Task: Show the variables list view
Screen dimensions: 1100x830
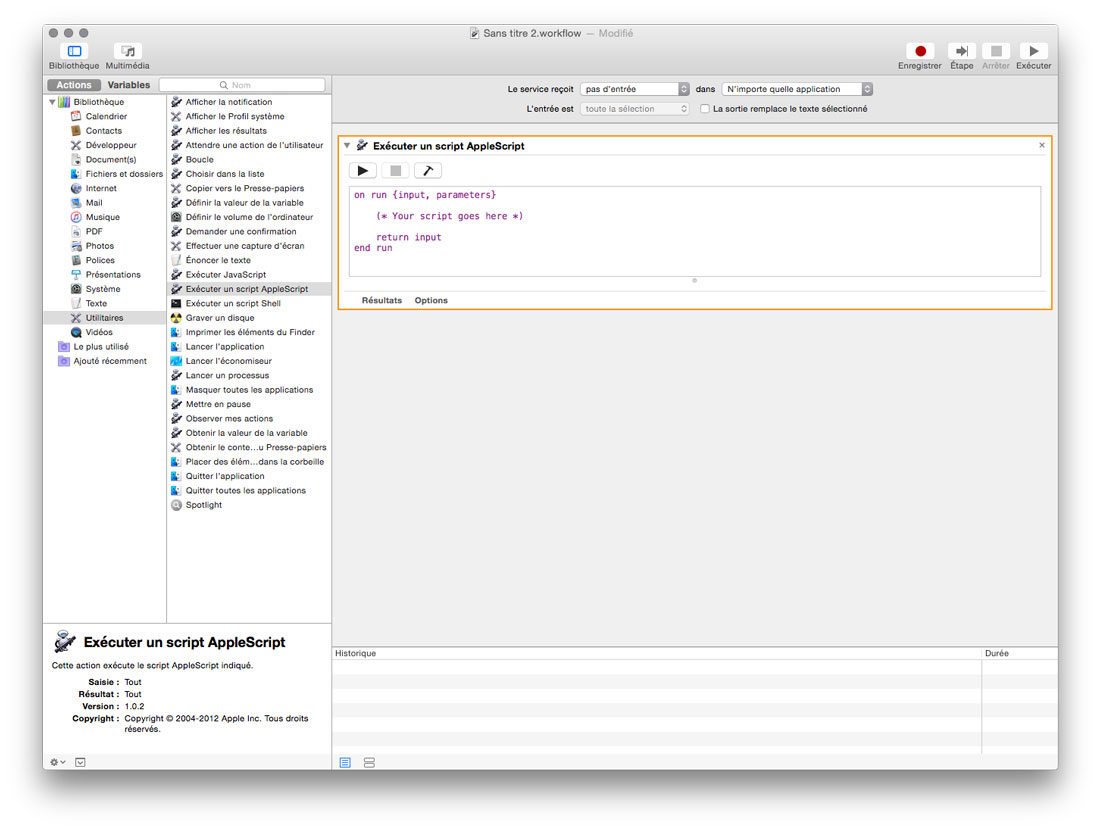Action: click(x=370, y=763)
